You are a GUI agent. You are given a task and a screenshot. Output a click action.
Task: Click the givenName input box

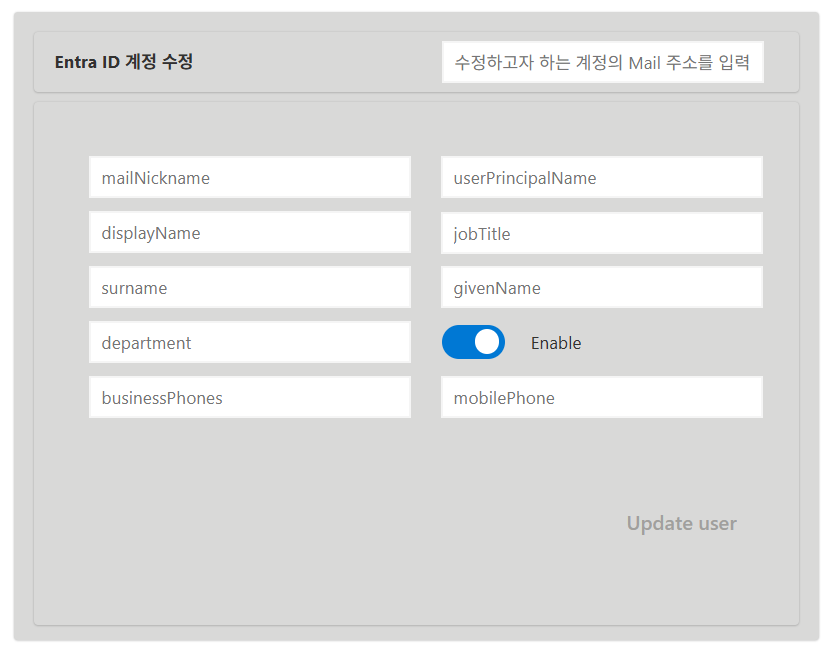point(602,287)
